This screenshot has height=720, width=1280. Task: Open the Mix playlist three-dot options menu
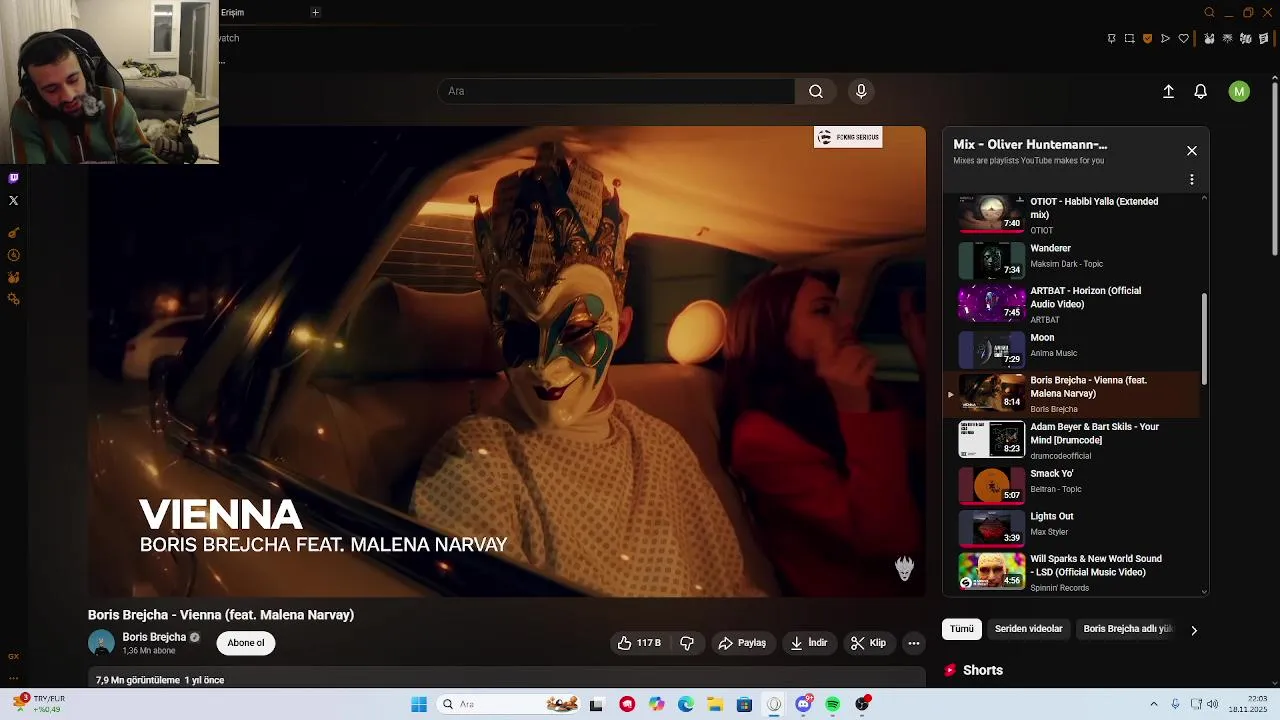[x=1192, y=180]
